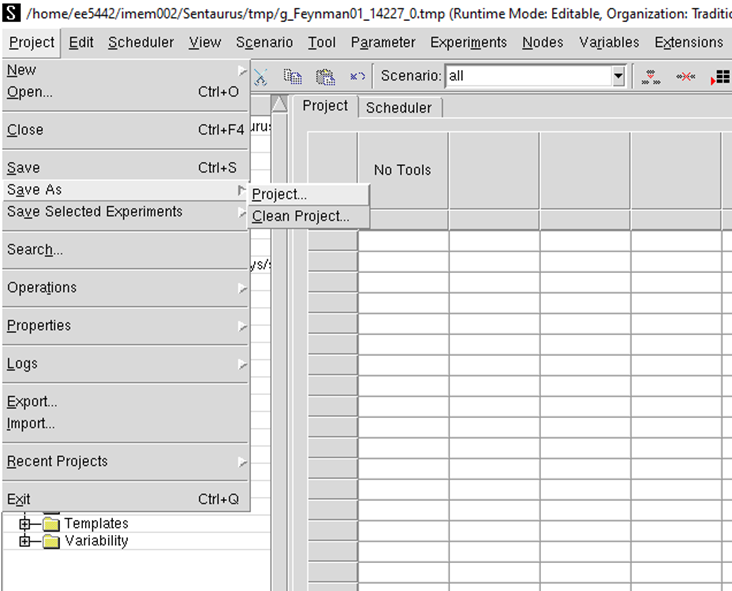
Task: Click Exit in the Project menu
Action: [19, 499]
